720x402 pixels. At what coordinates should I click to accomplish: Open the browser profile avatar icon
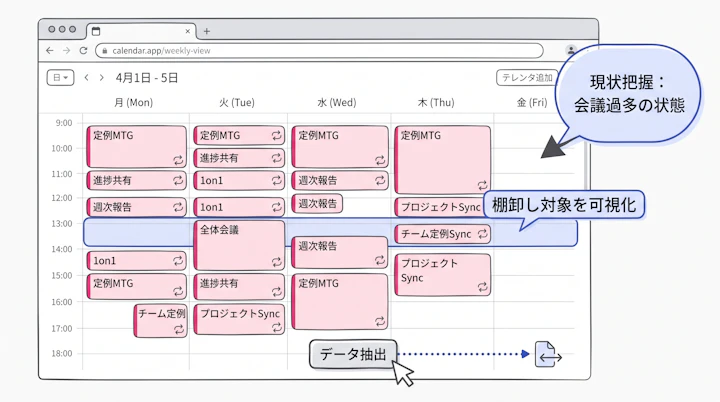(x=571, y=50)
